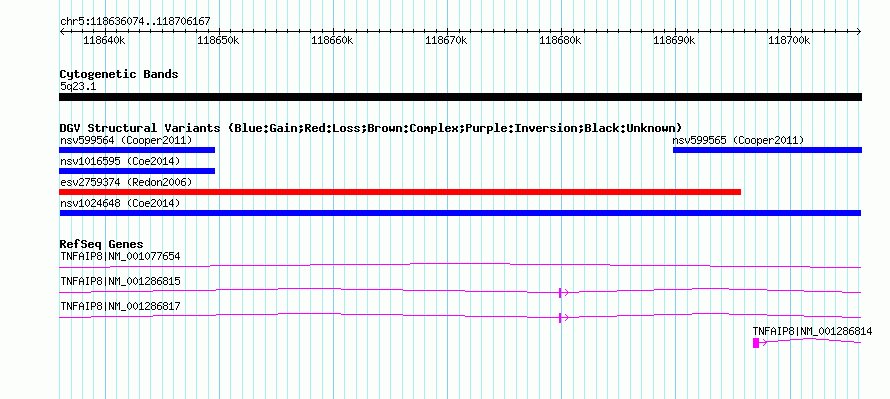
Task: Open the TNFAIP8|NM_001077654 gene label
Action: click(120, 257)
